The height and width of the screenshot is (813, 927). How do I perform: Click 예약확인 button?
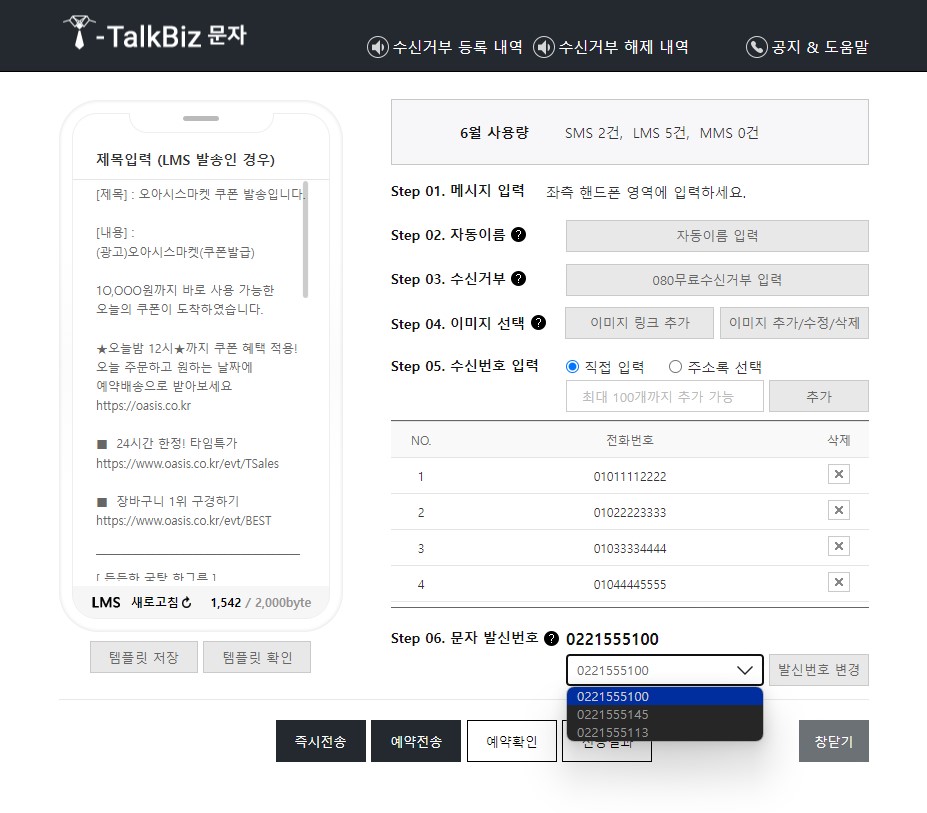[511, 741]
